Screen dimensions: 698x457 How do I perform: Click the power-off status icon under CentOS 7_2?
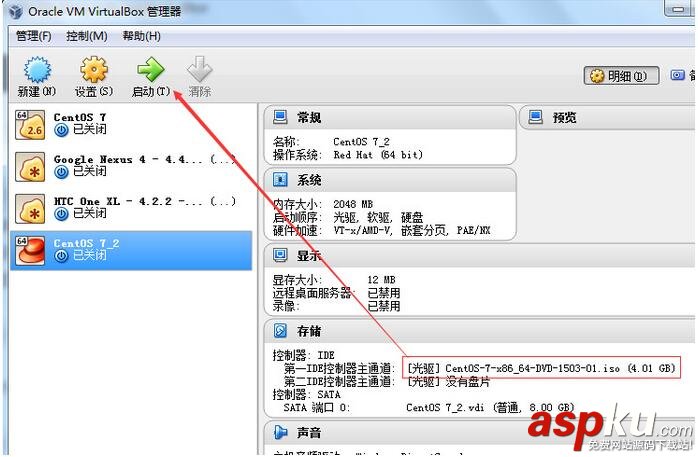61,256
